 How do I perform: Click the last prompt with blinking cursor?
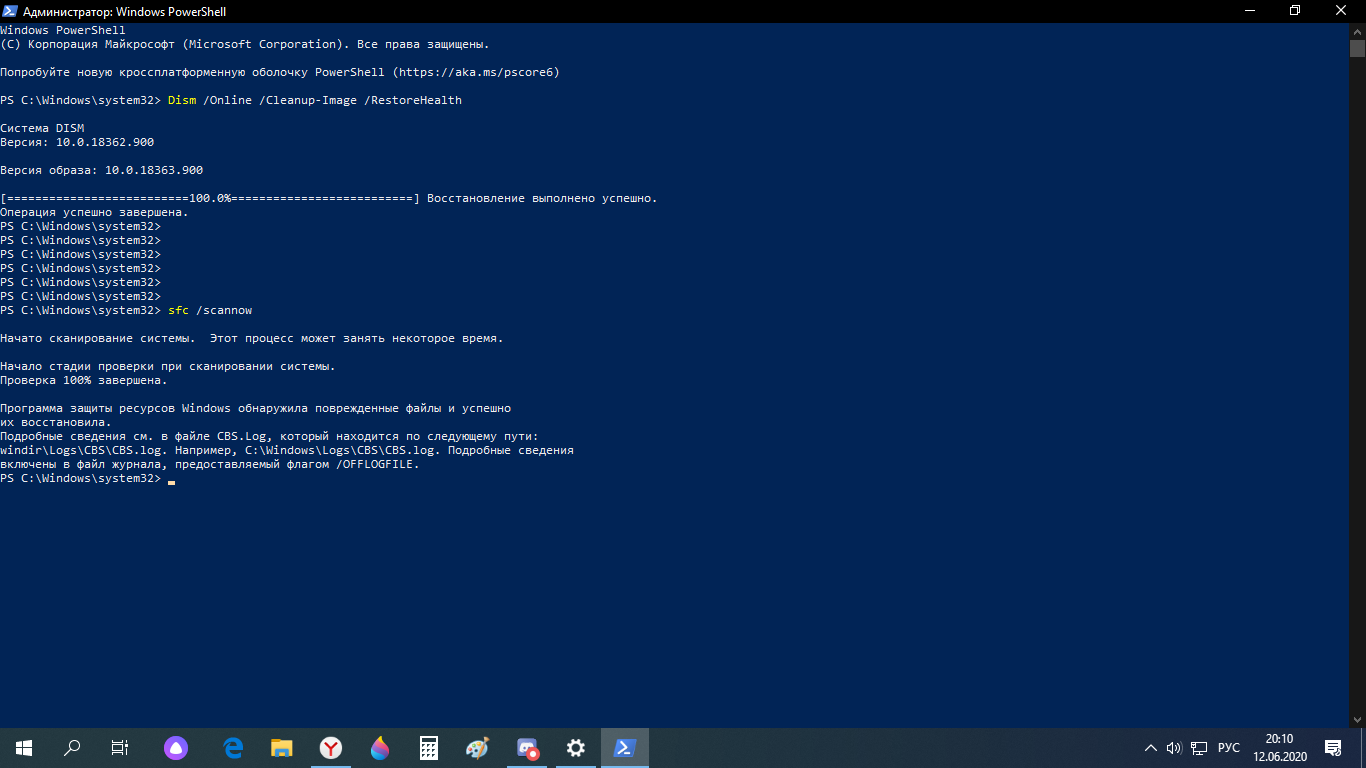(x=87, y=479)
